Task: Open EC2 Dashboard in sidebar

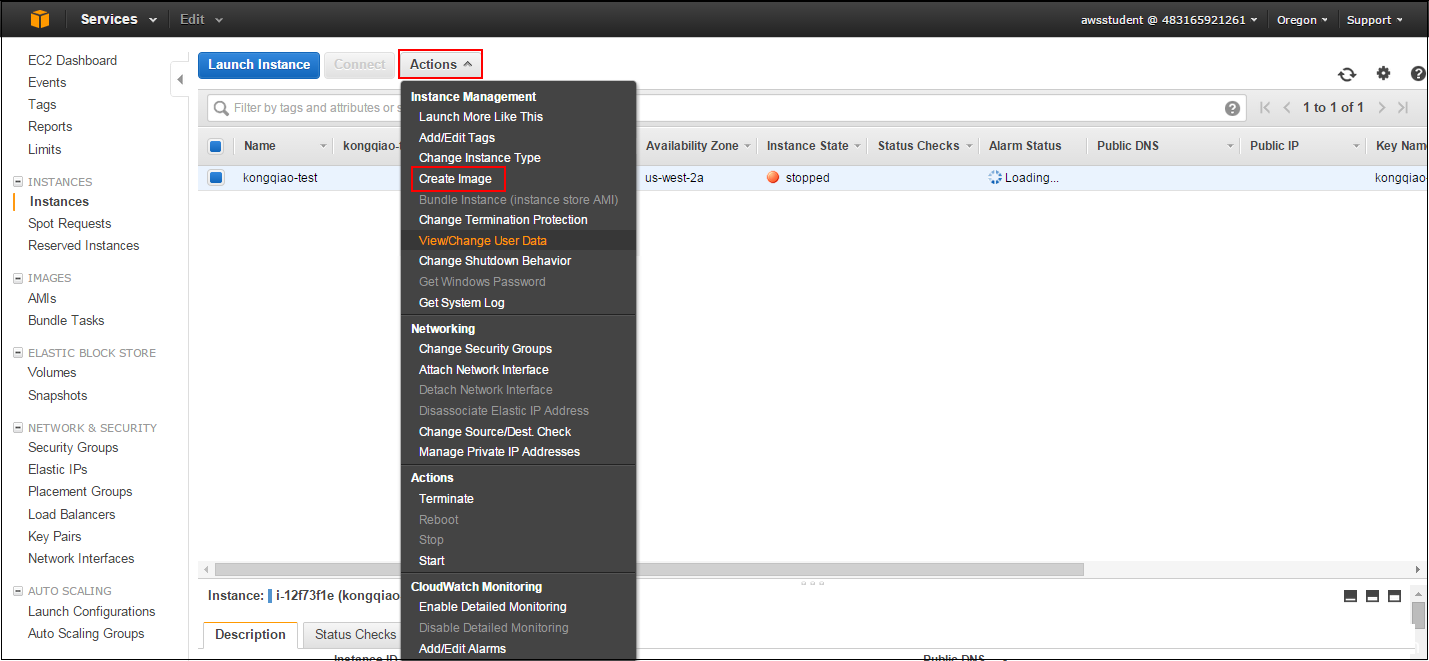Action: coord(72,61)
